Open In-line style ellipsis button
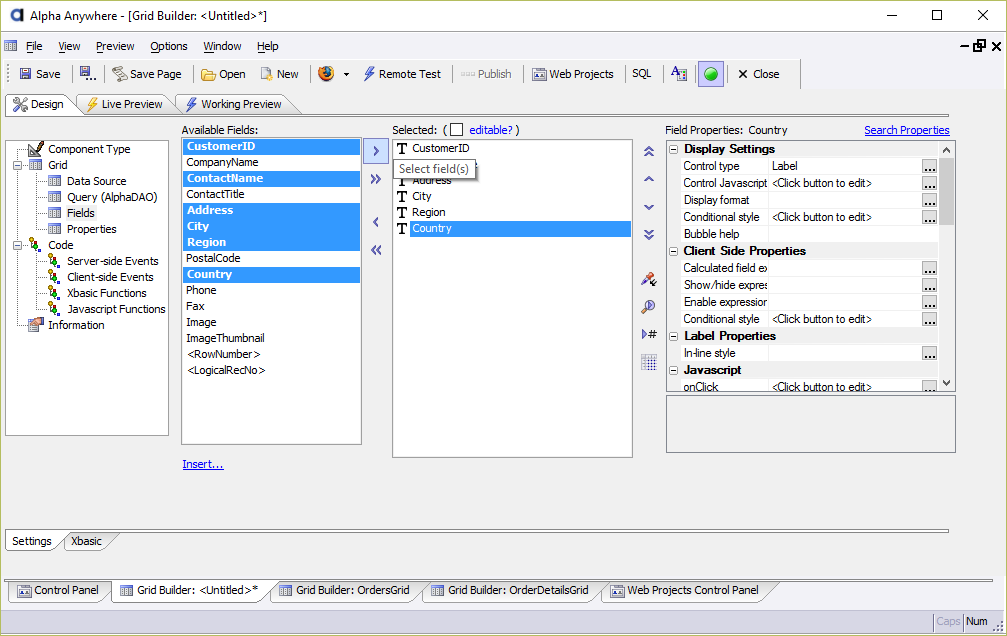The height and width of the screenshot is (636, 1007). point(929,353)
